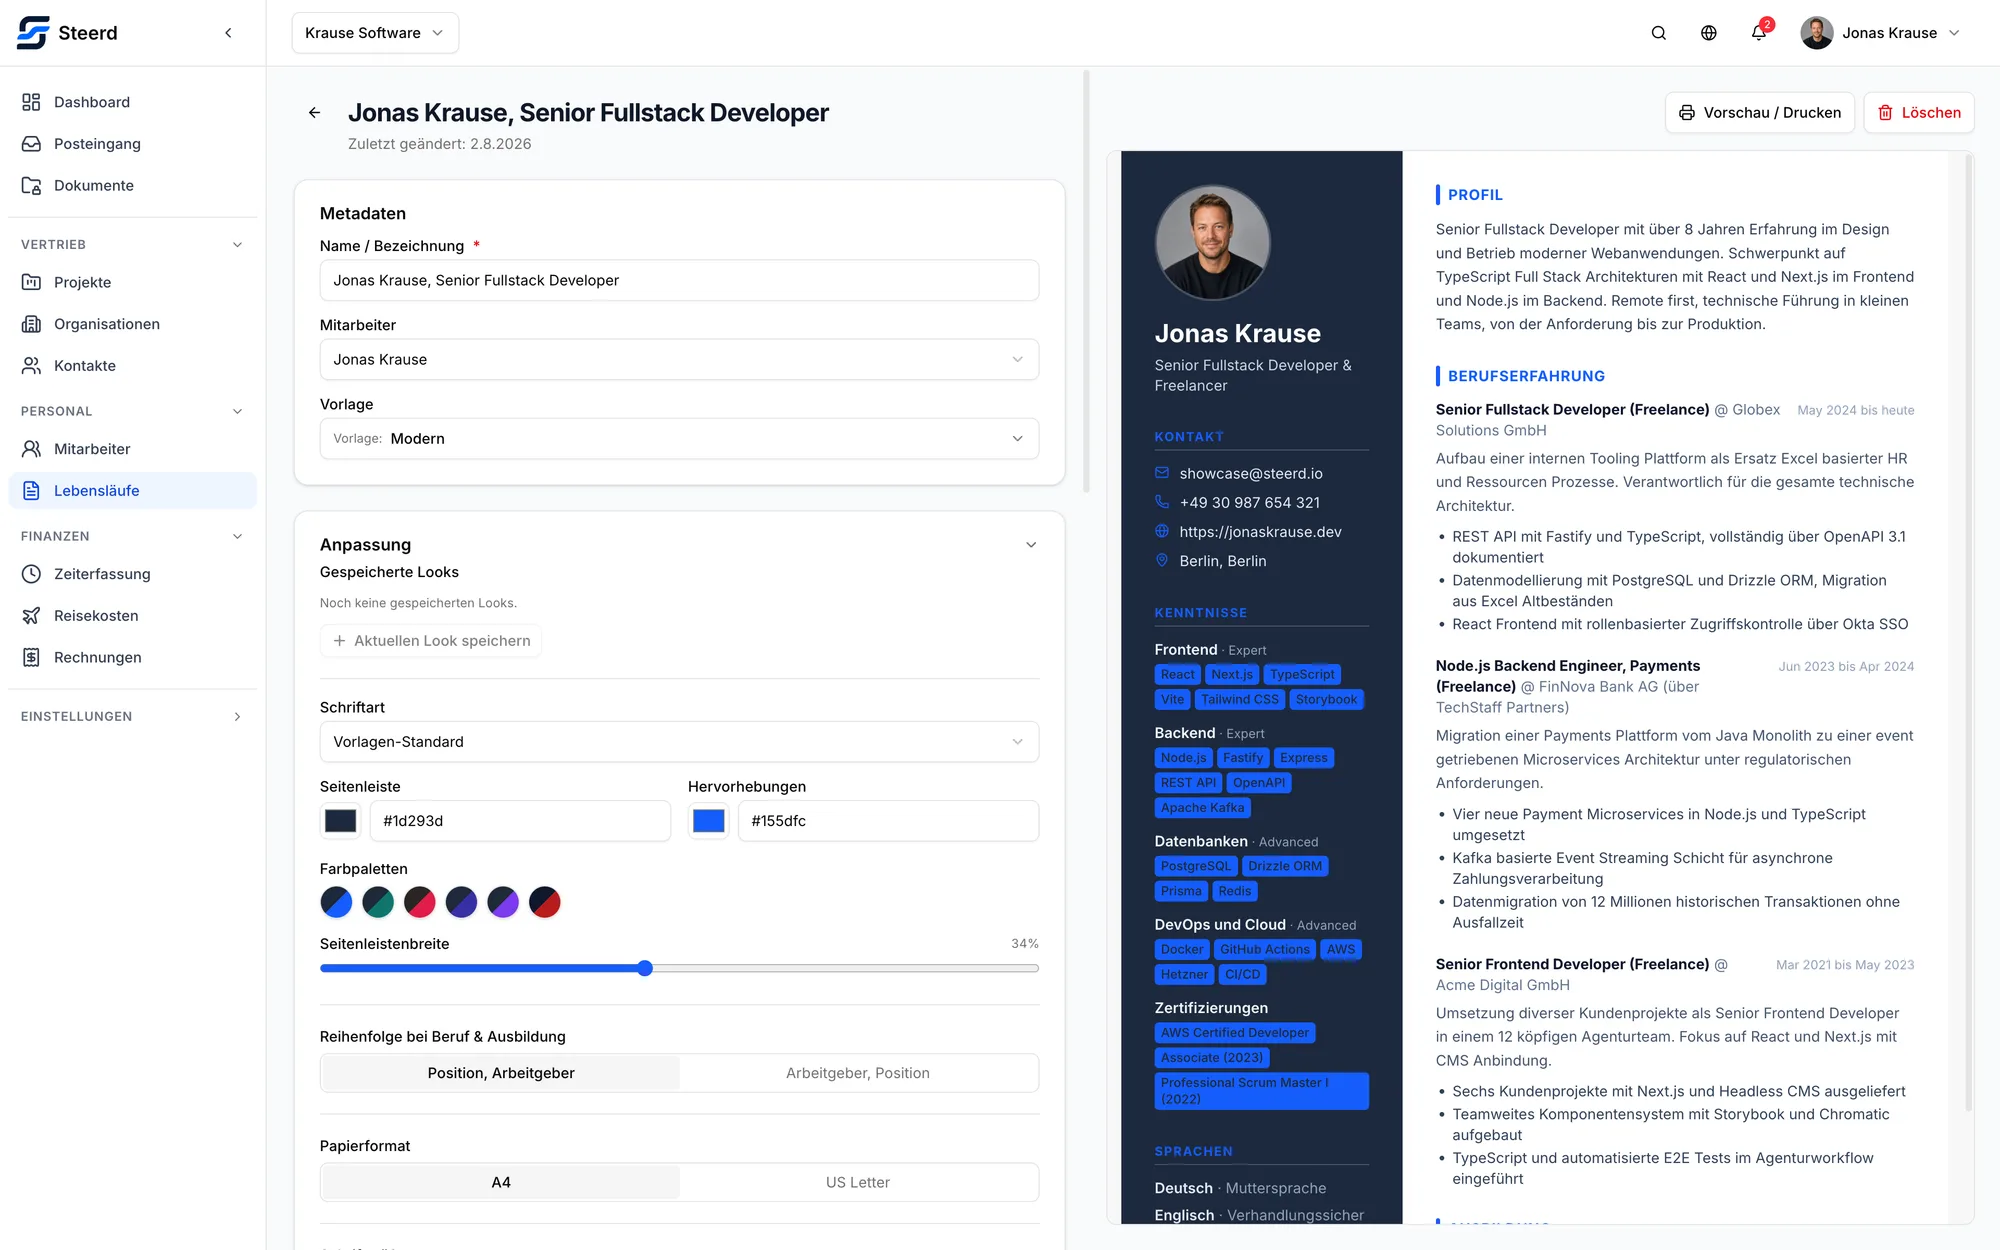The height and width of the screenshot is (1250, 2000).
Task: Collapse the Anpassung section
Action: point(1031,545)
